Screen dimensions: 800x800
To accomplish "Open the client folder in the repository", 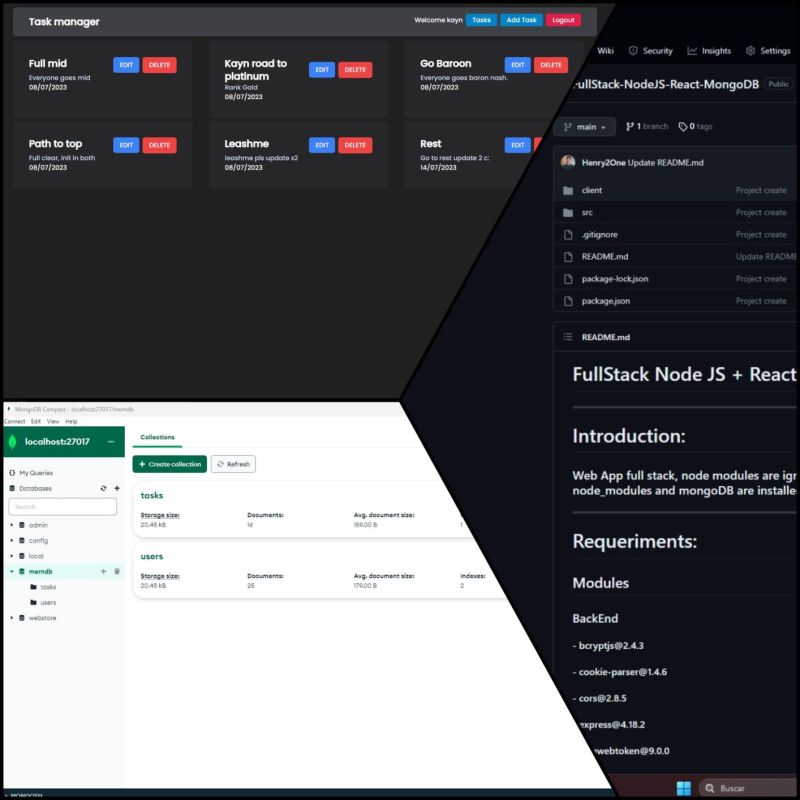I will point(592,190).
